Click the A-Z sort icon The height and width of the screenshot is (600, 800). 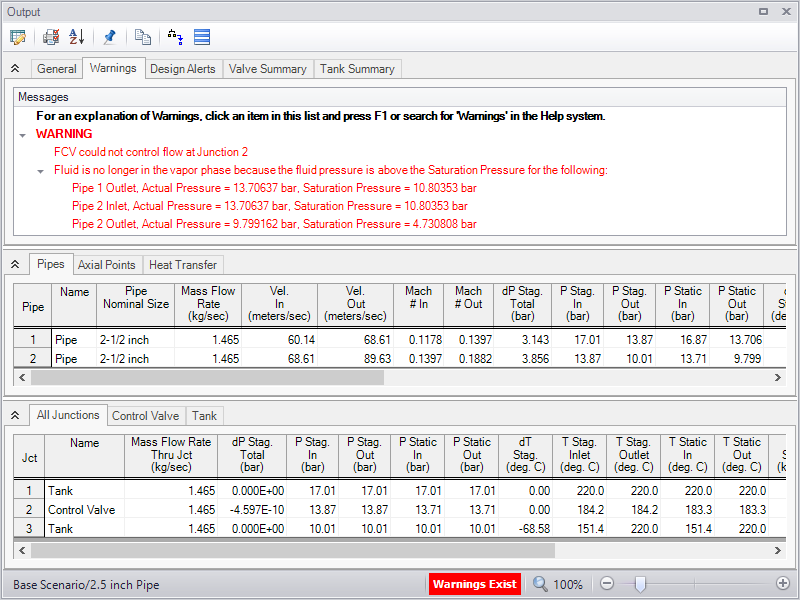76,37
